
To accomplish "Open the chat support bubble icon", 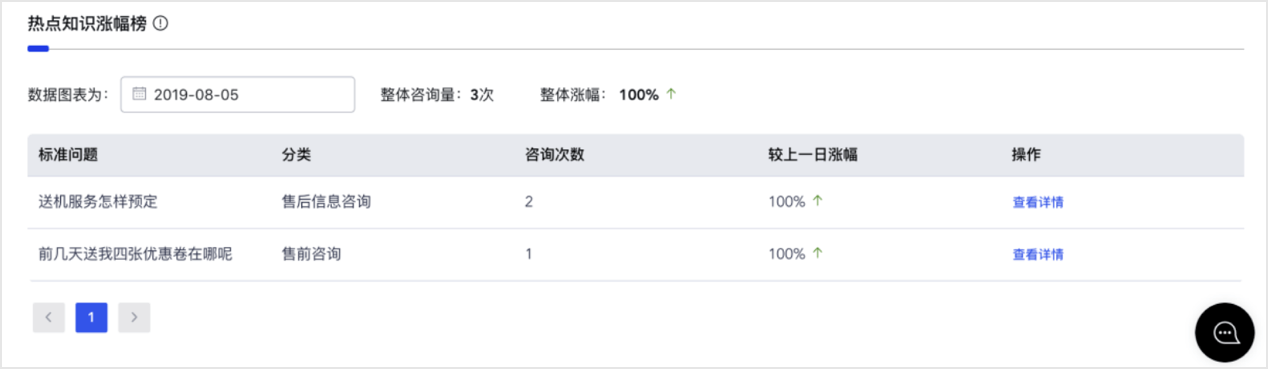I will coord(1224,332).
